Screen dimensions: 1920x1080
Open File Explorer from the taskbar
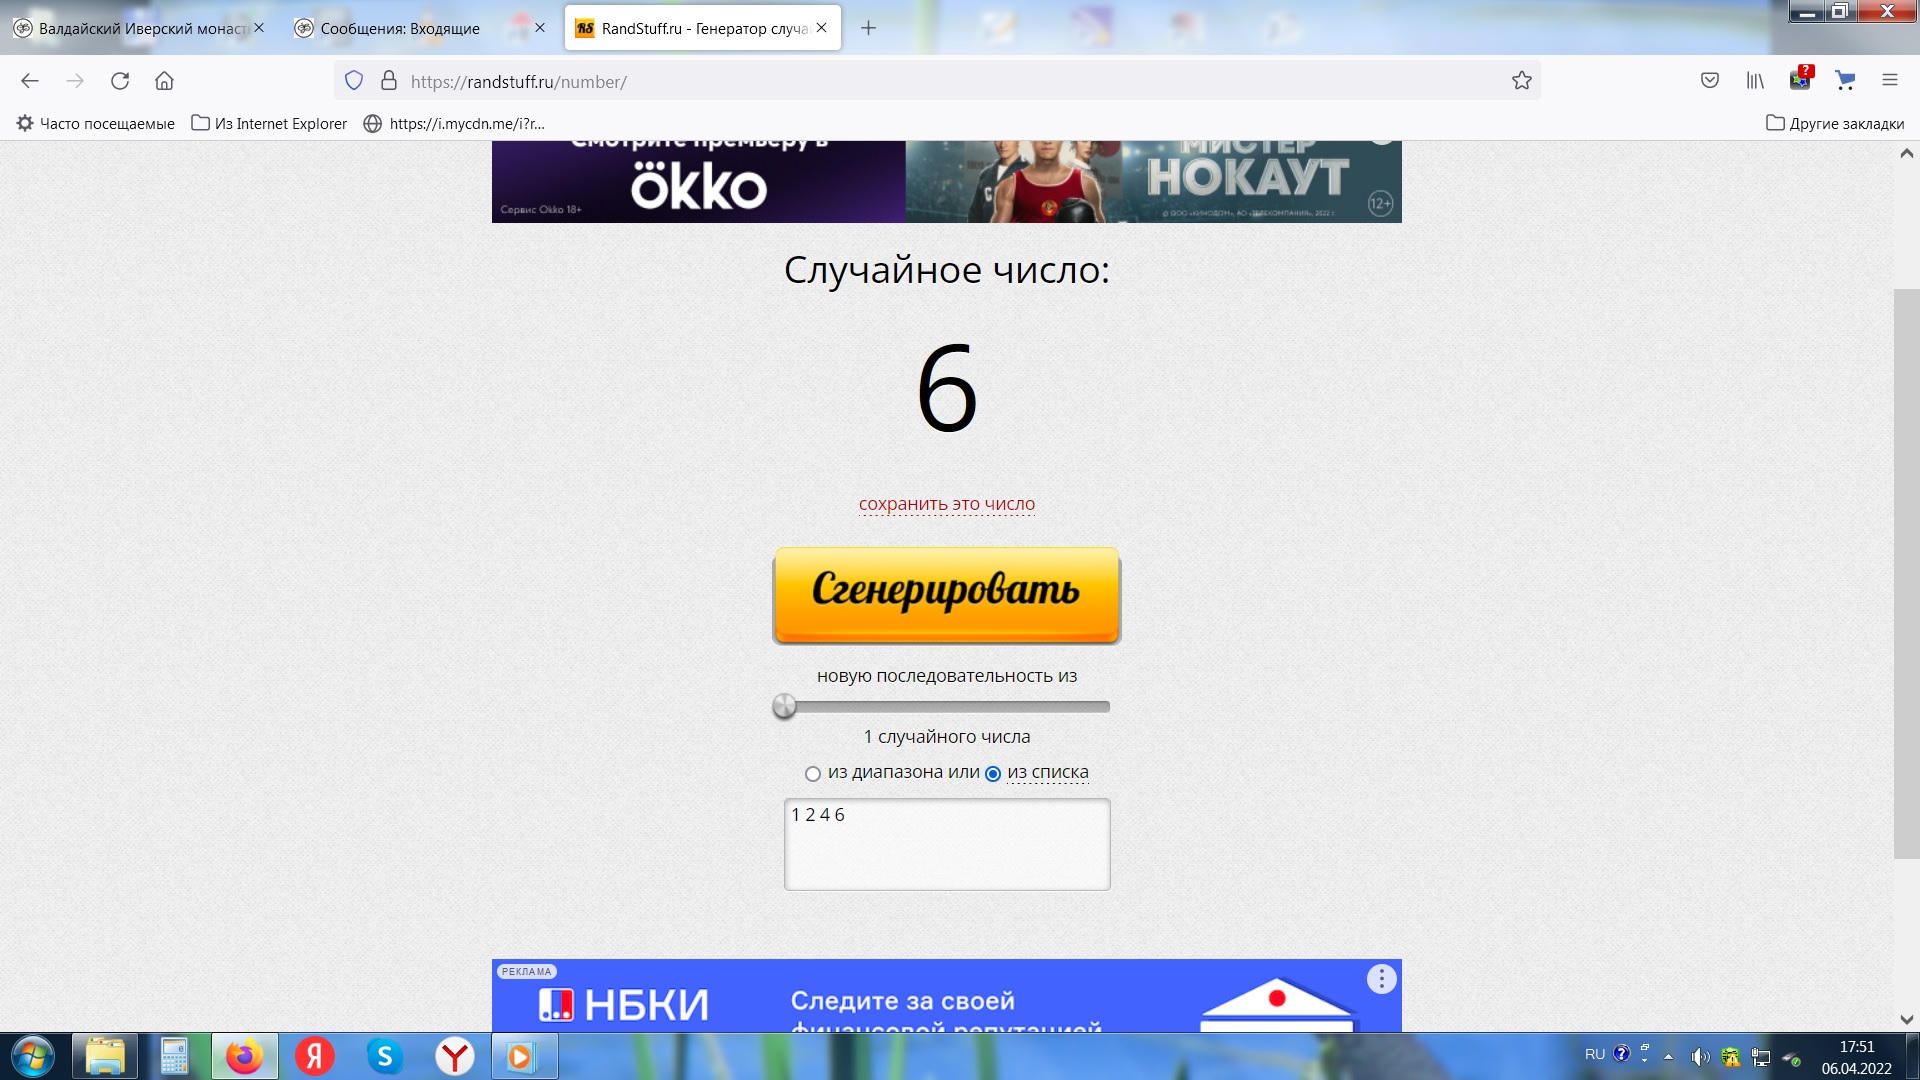[x=105, y=1056]
